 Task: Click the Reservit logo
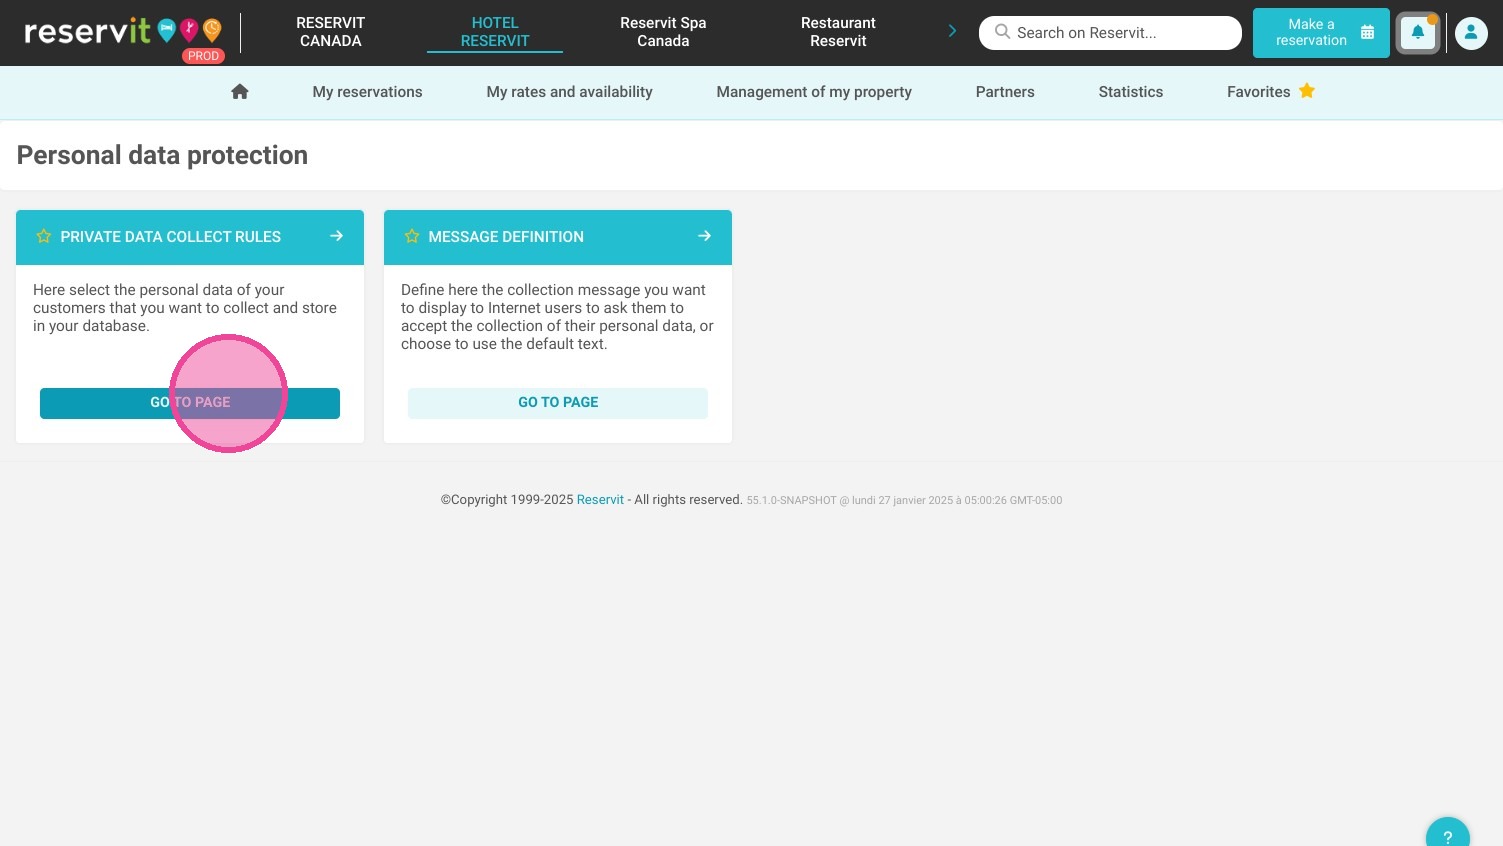[122, 31]
